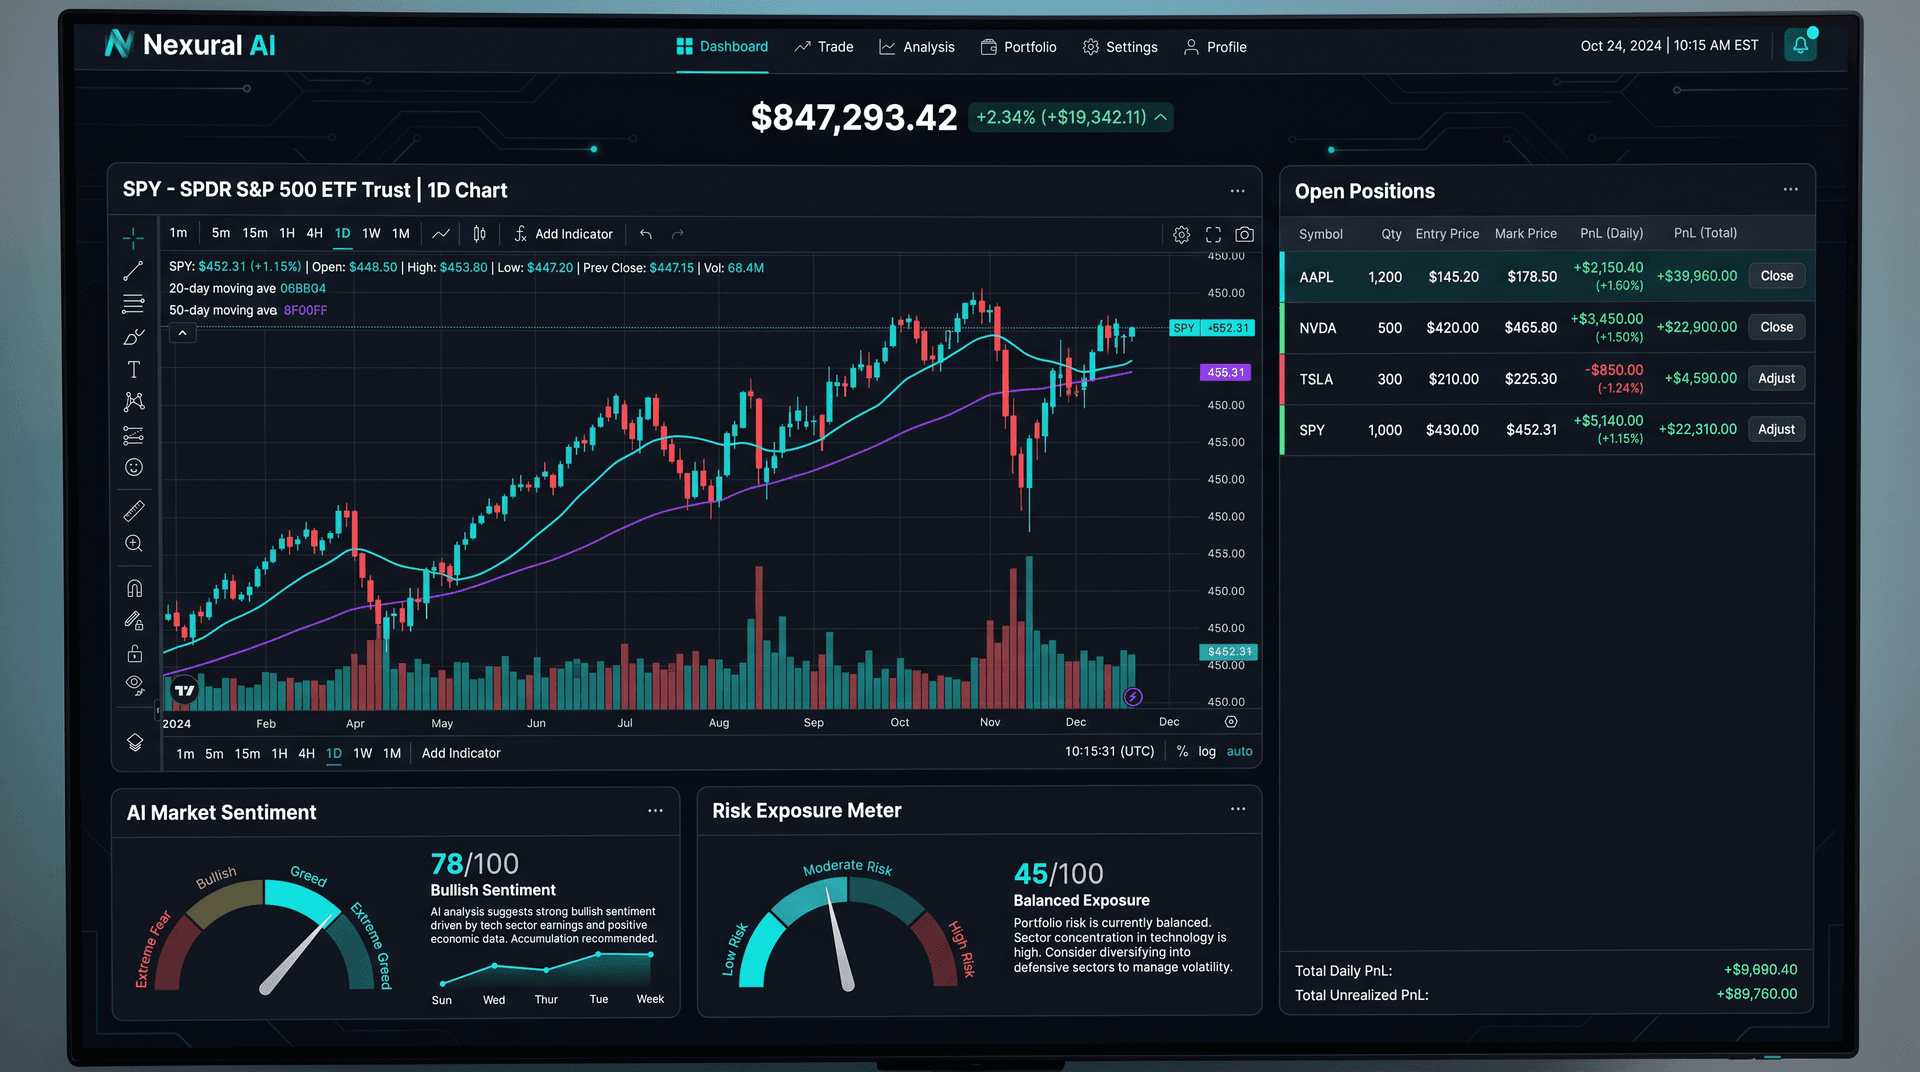Select the chart patterns tool

click(133, 402)
